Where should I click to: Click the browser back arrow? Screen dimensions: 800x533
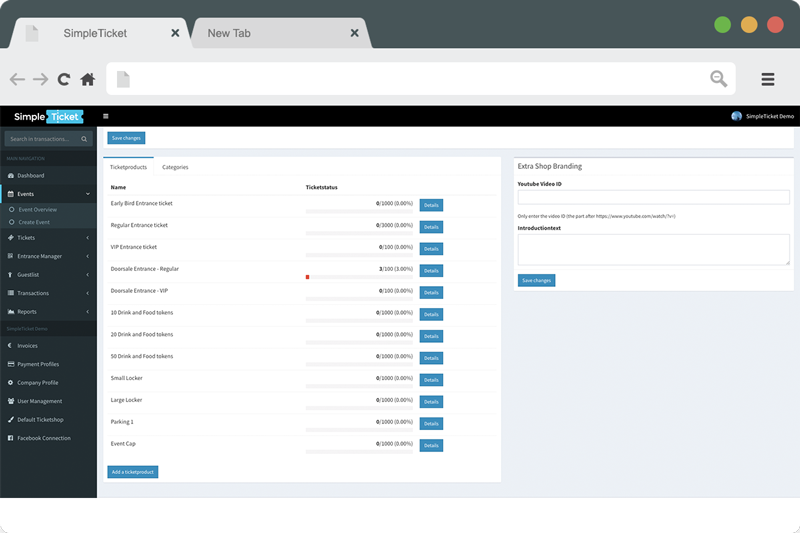pyautogui.click(x=17, y=79)
